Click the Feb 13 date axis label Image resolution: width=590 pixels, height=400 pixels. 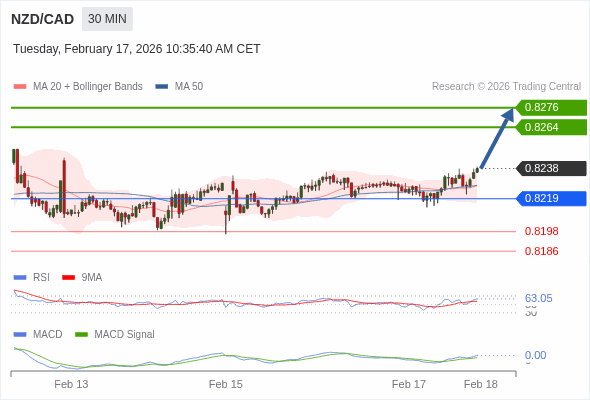click(x=71, y=384)
